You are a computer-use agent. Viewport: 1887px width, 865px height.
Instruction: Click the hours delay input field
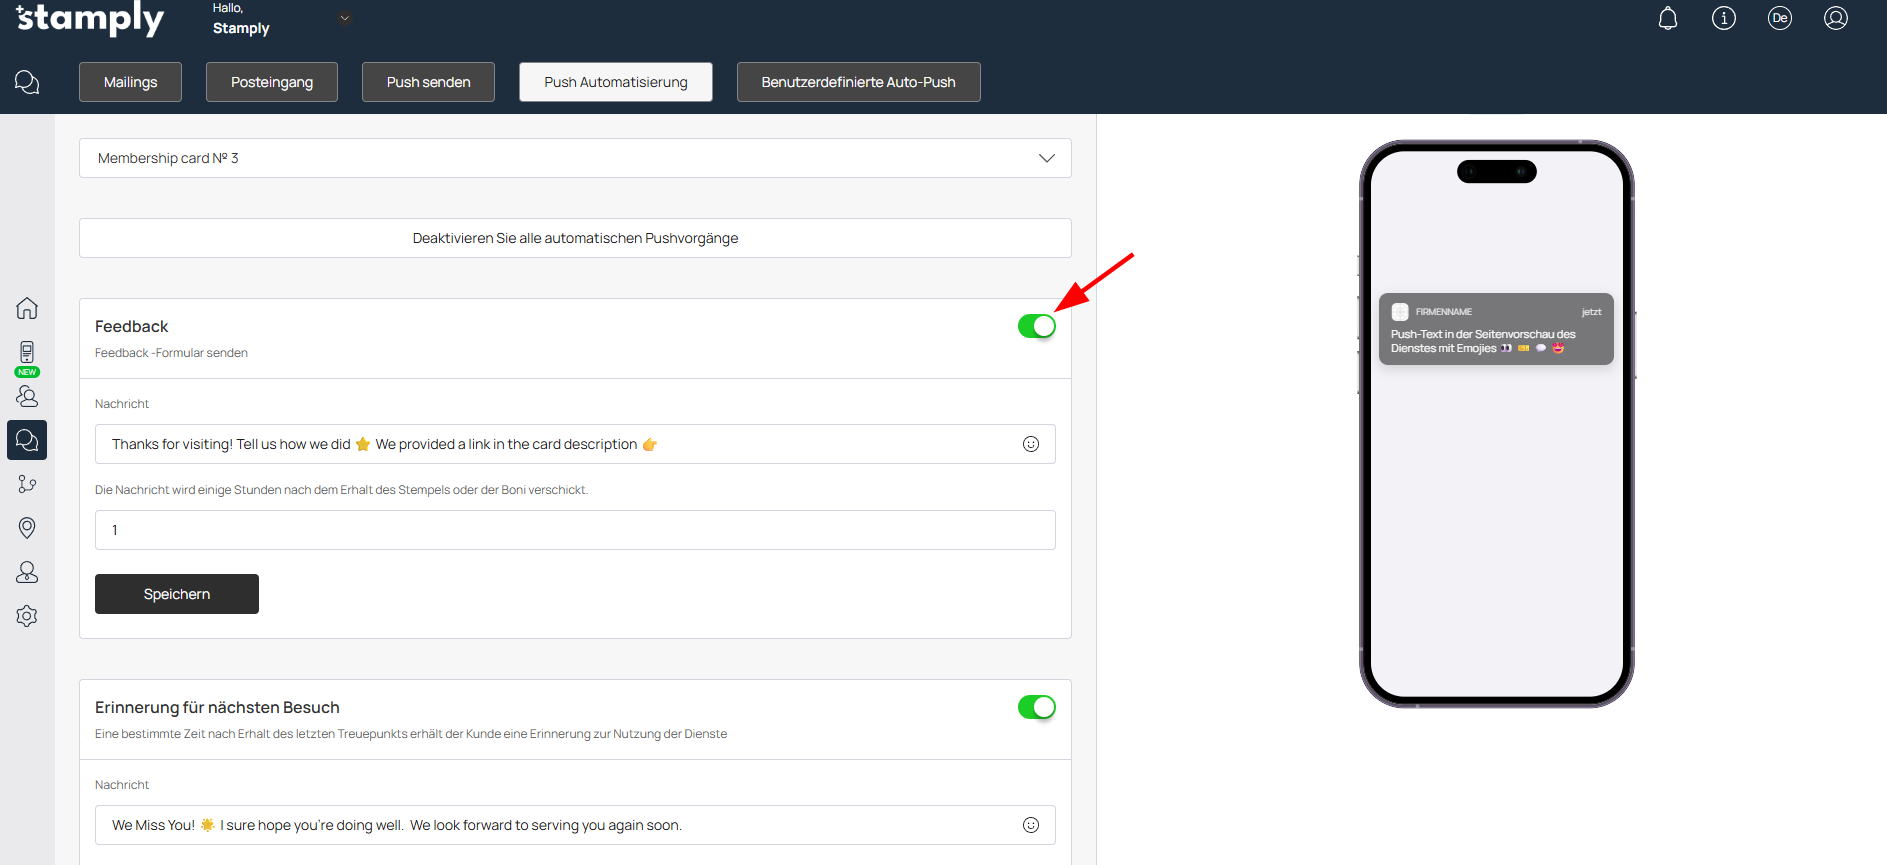575,530
